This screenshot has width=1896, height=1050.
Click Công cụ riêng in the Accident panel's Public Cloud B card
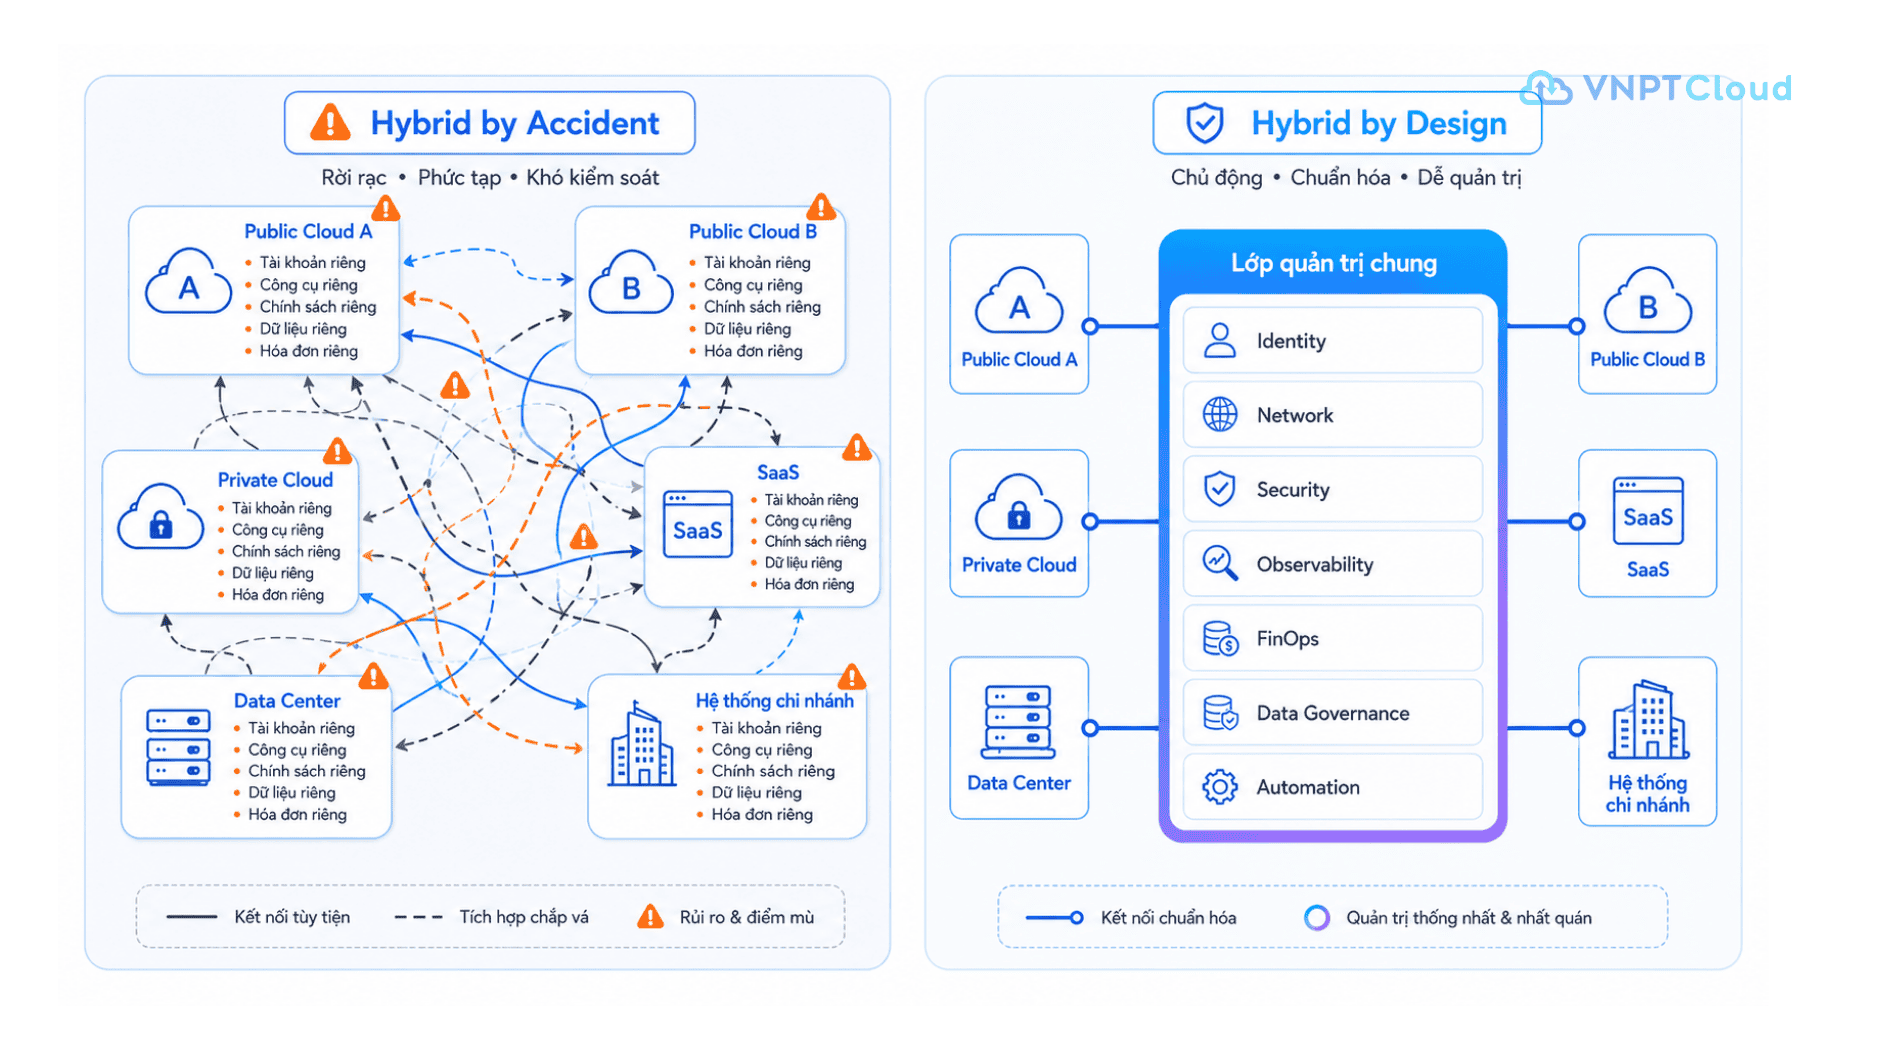(x=753, y=284)
